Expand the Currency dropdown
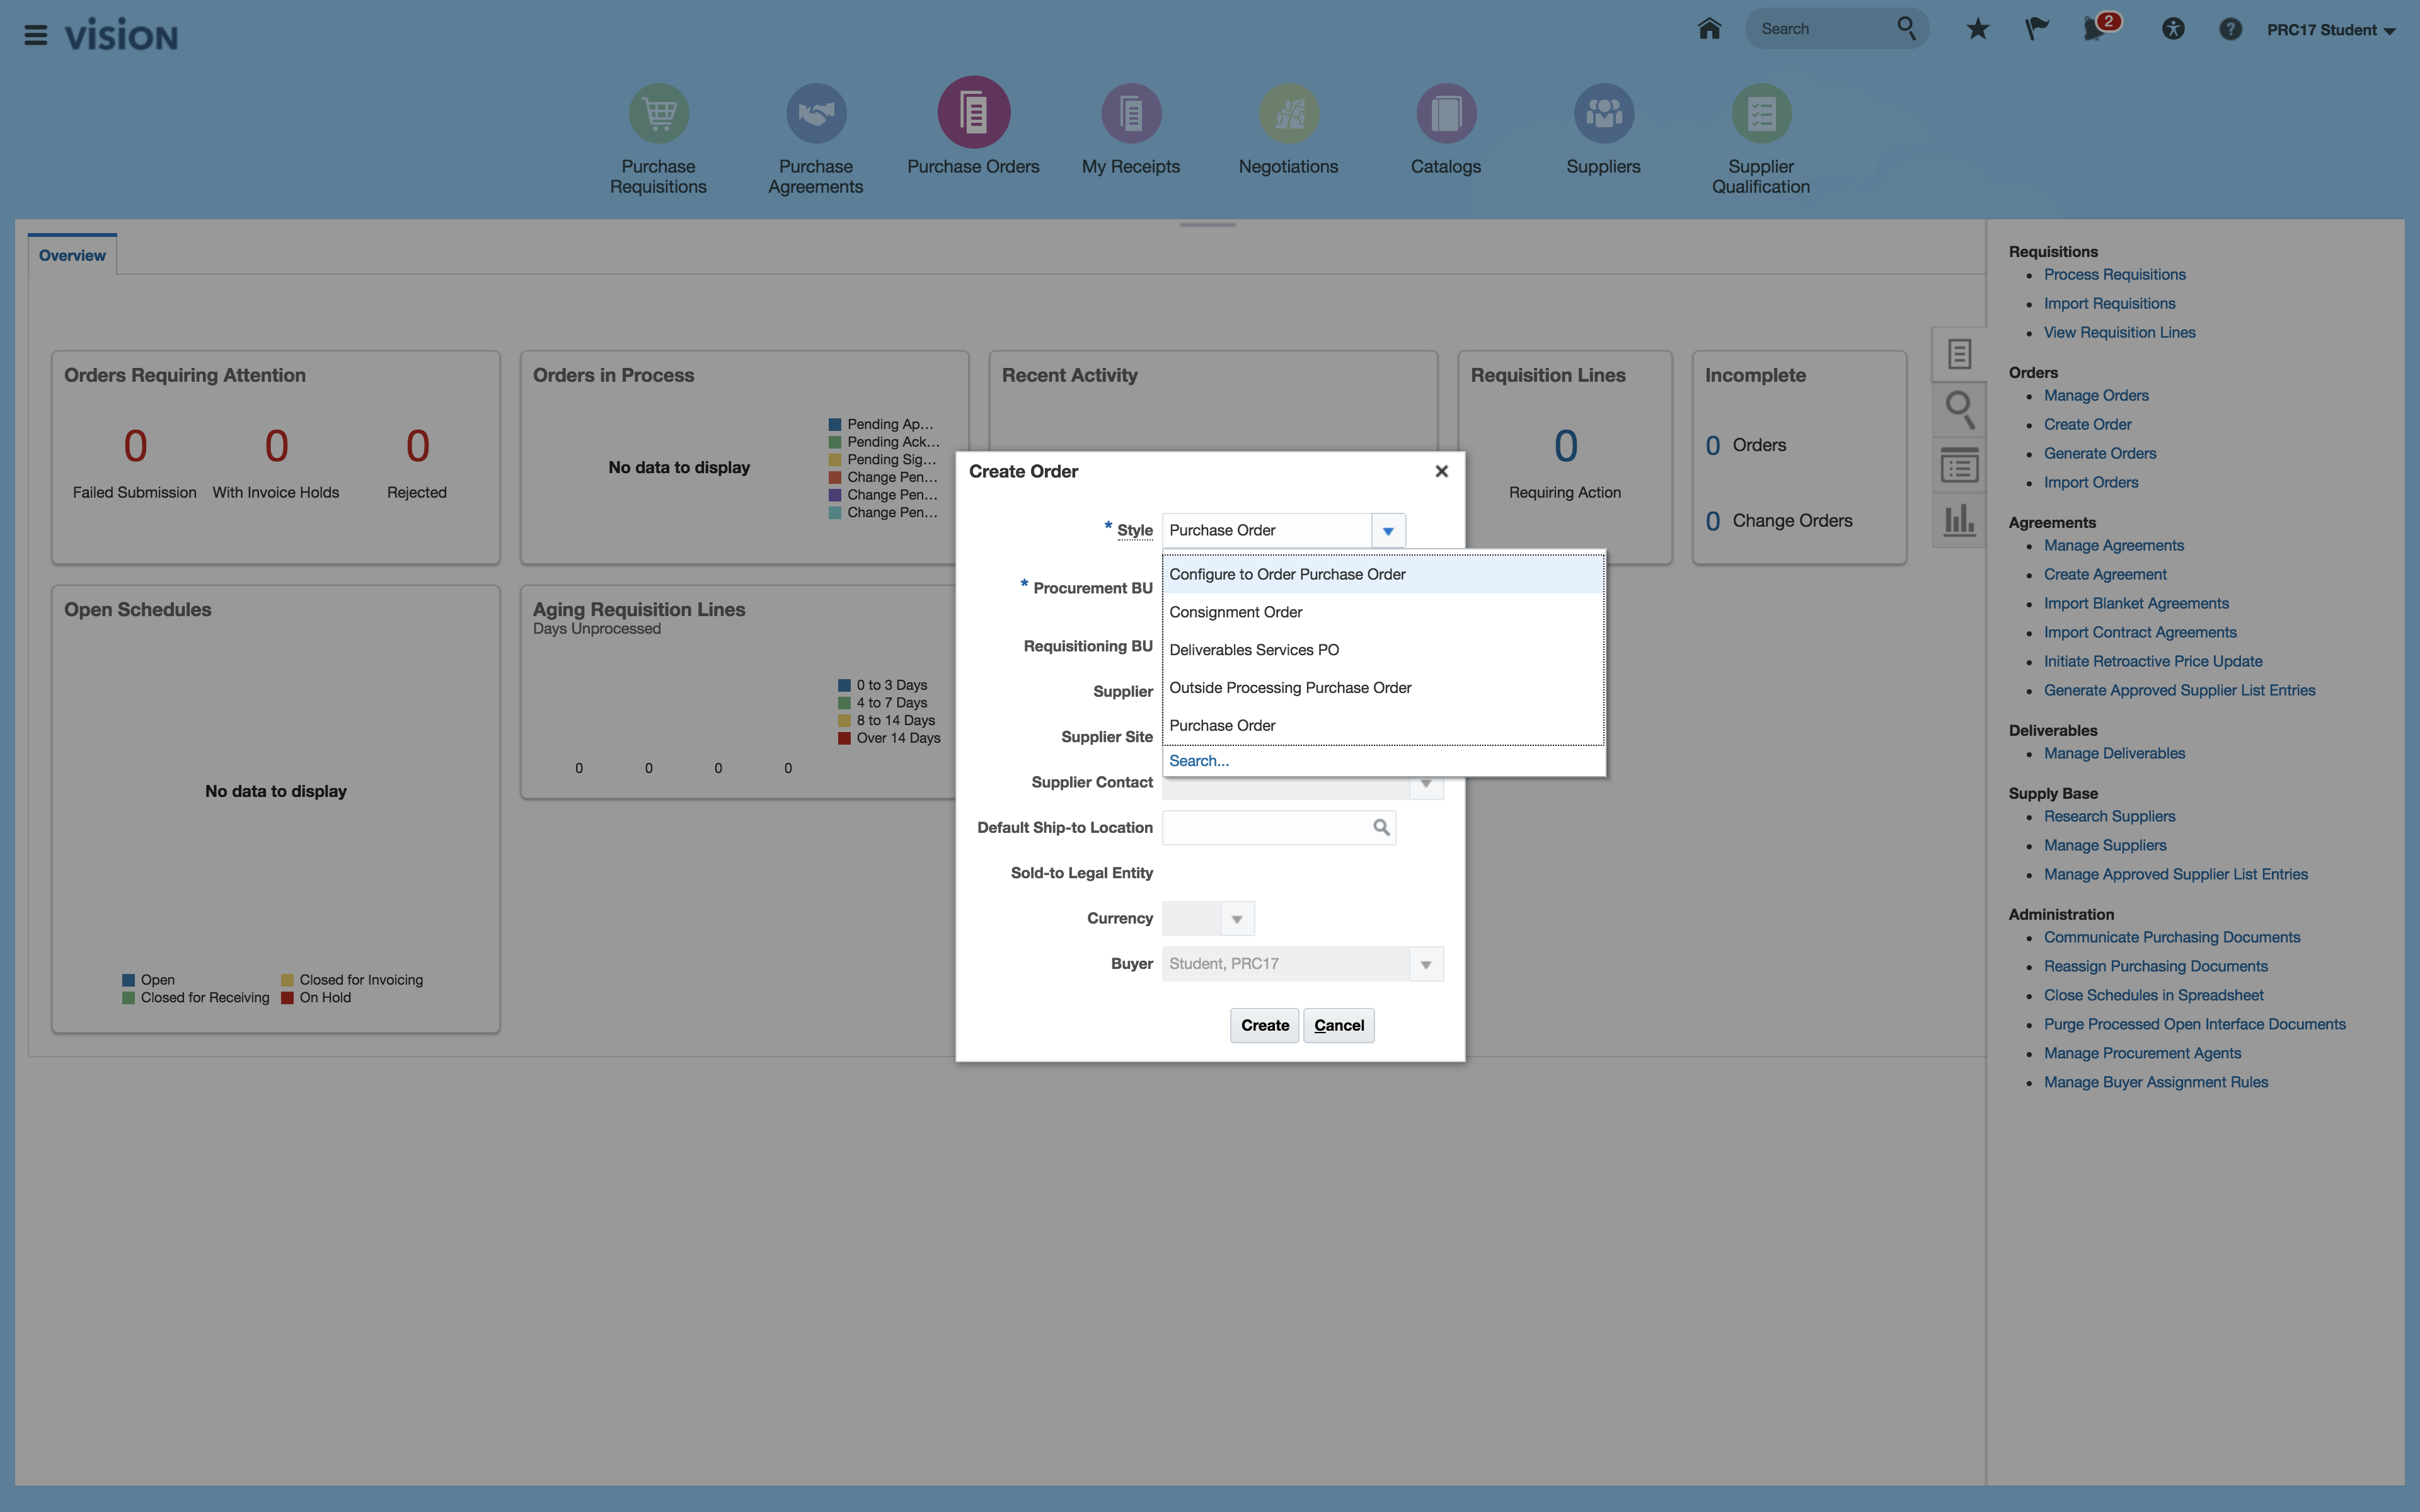The width and height of the screenshot is (2420, 1512). (x=1237, y=919)
